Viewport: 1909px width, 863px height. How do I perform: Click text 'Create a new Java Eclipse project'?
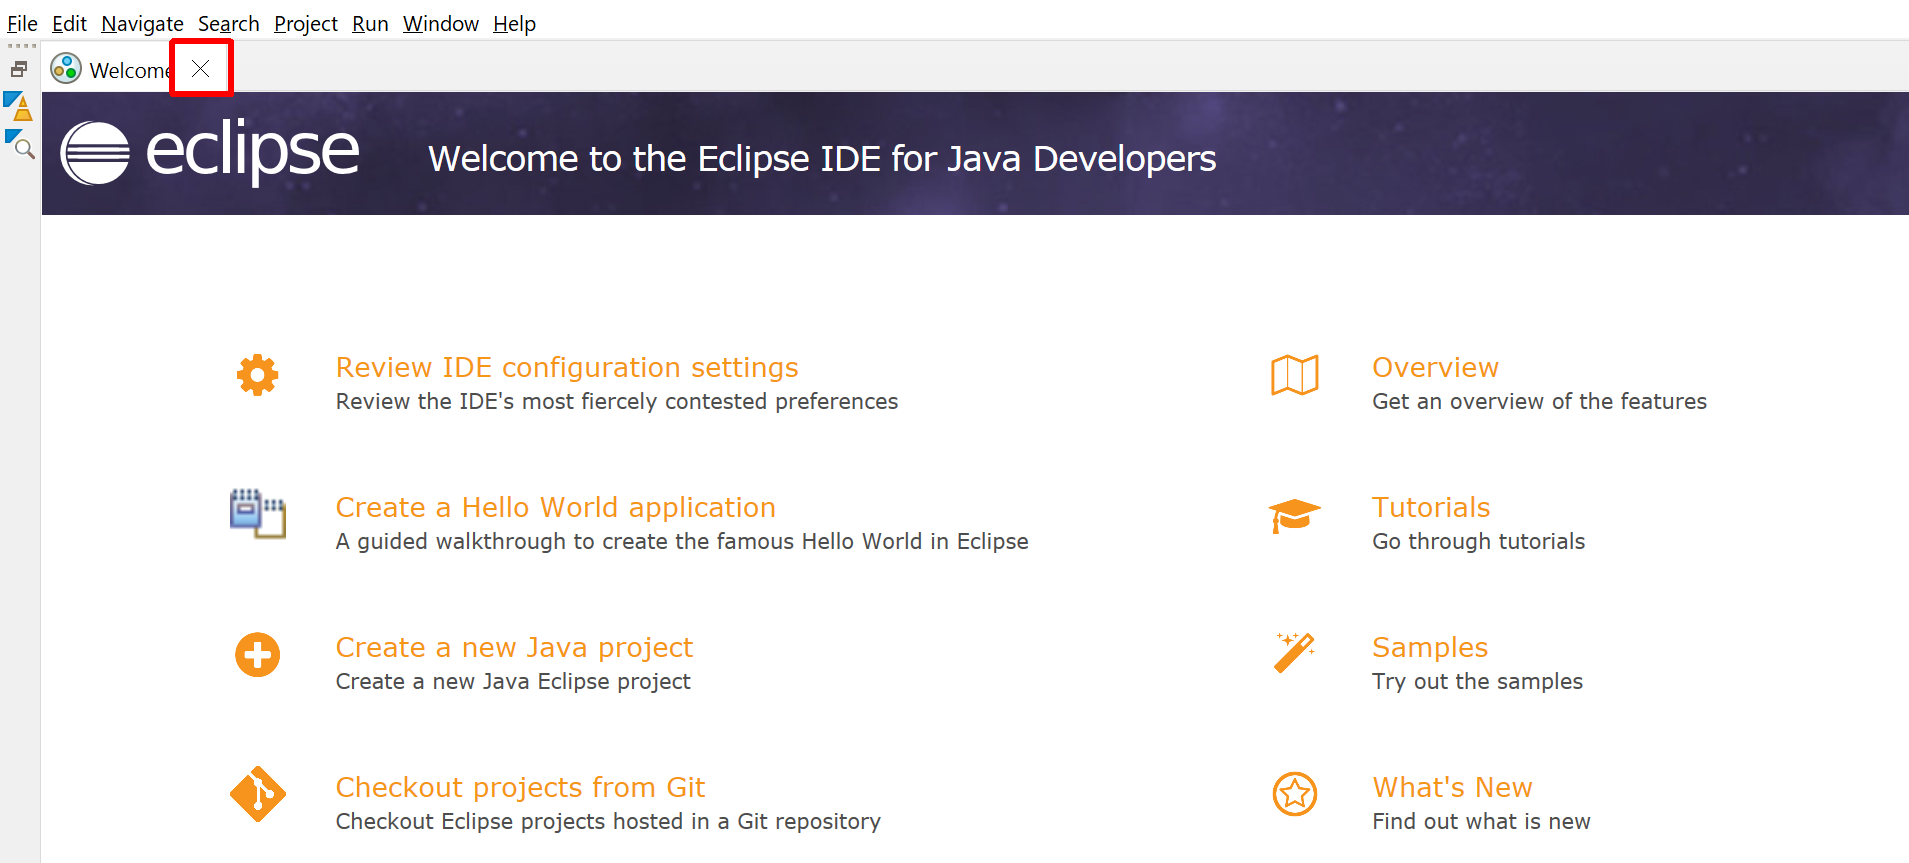pyautogui.click(x=513, y=681)
